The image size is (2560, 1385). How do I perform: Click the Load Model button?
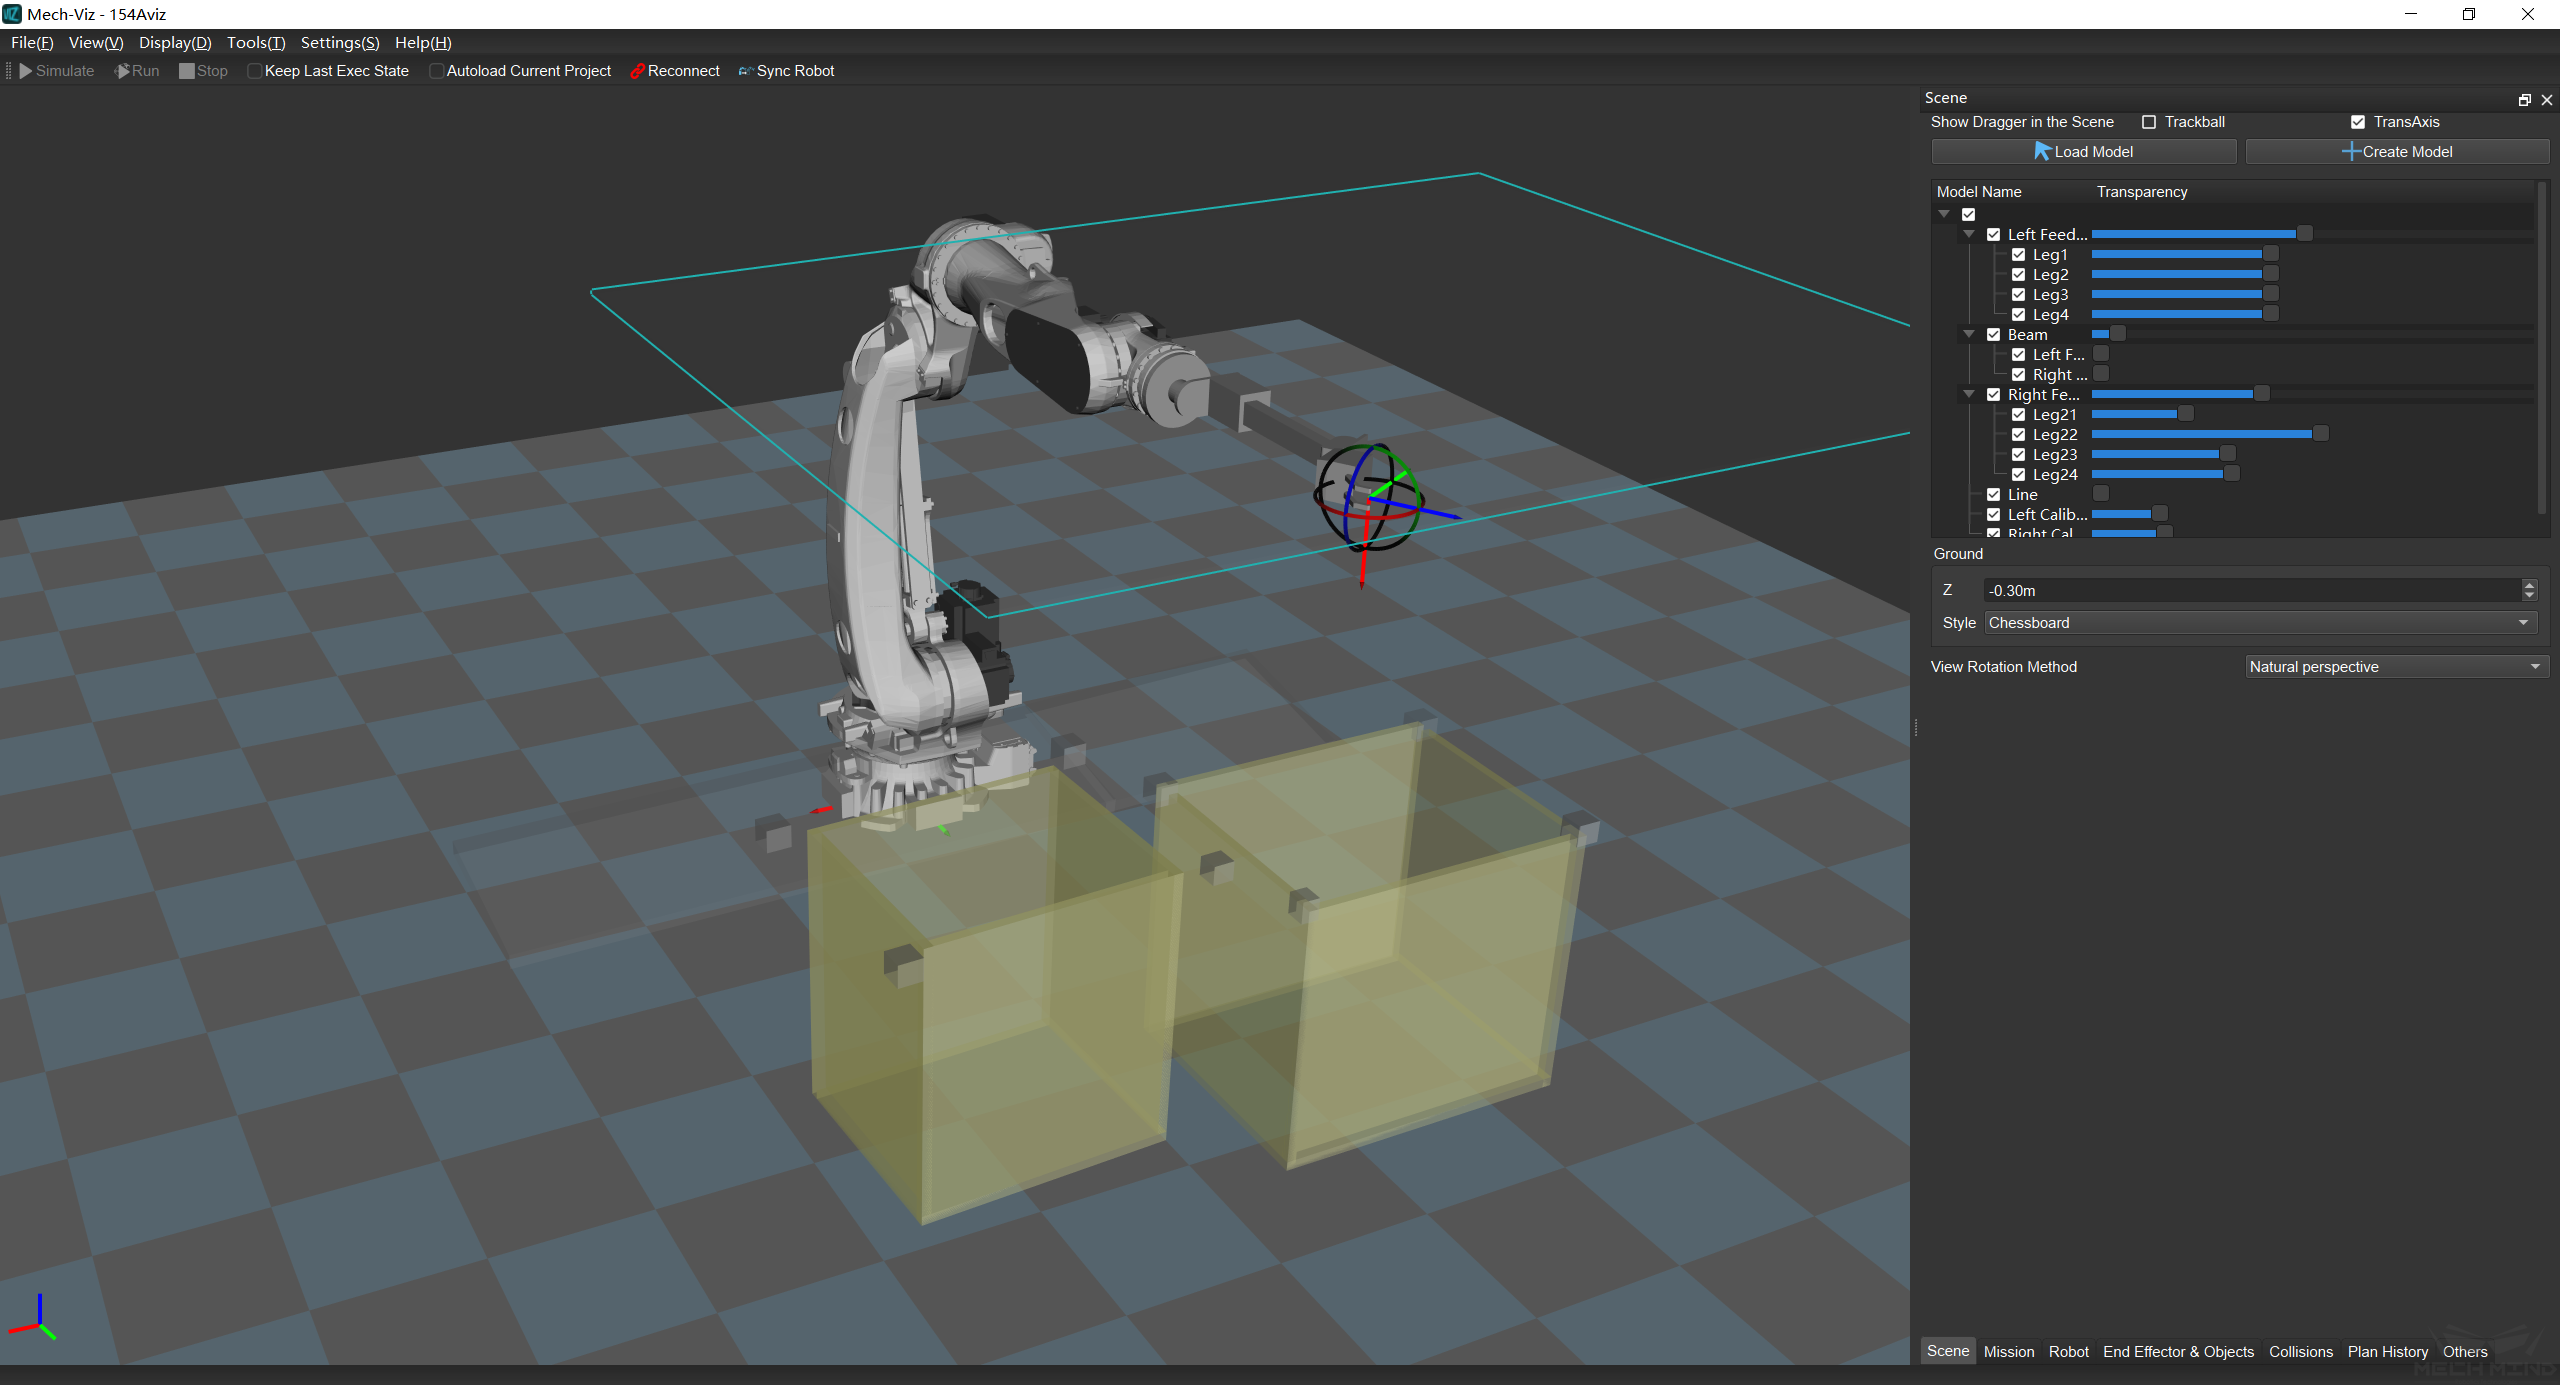tap(2083, 152)
